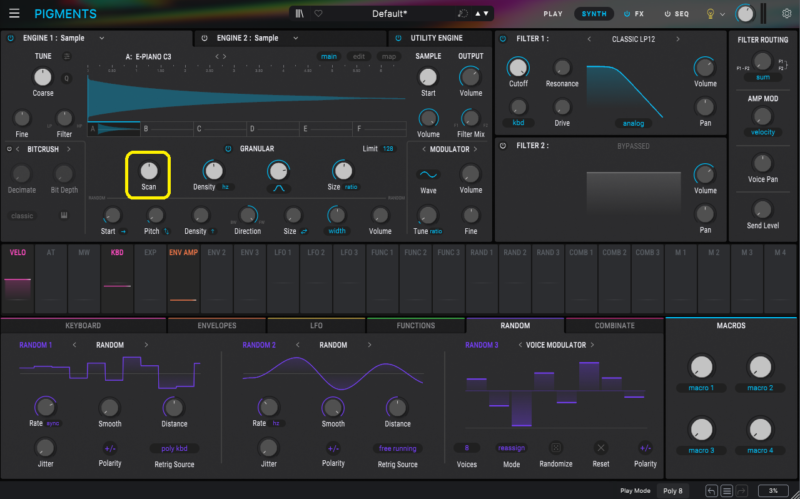This screenshot has width=800, height=499.
Task: Toggle Filter 1 power button
Action: click(x=503, y=39)
